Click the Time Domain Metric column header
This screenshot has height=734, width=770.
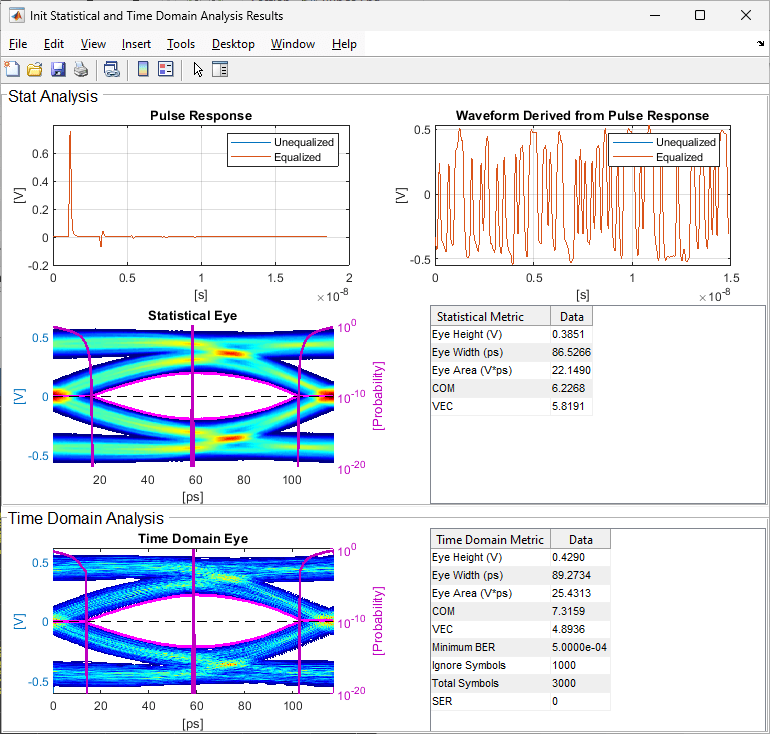[490, 539]
